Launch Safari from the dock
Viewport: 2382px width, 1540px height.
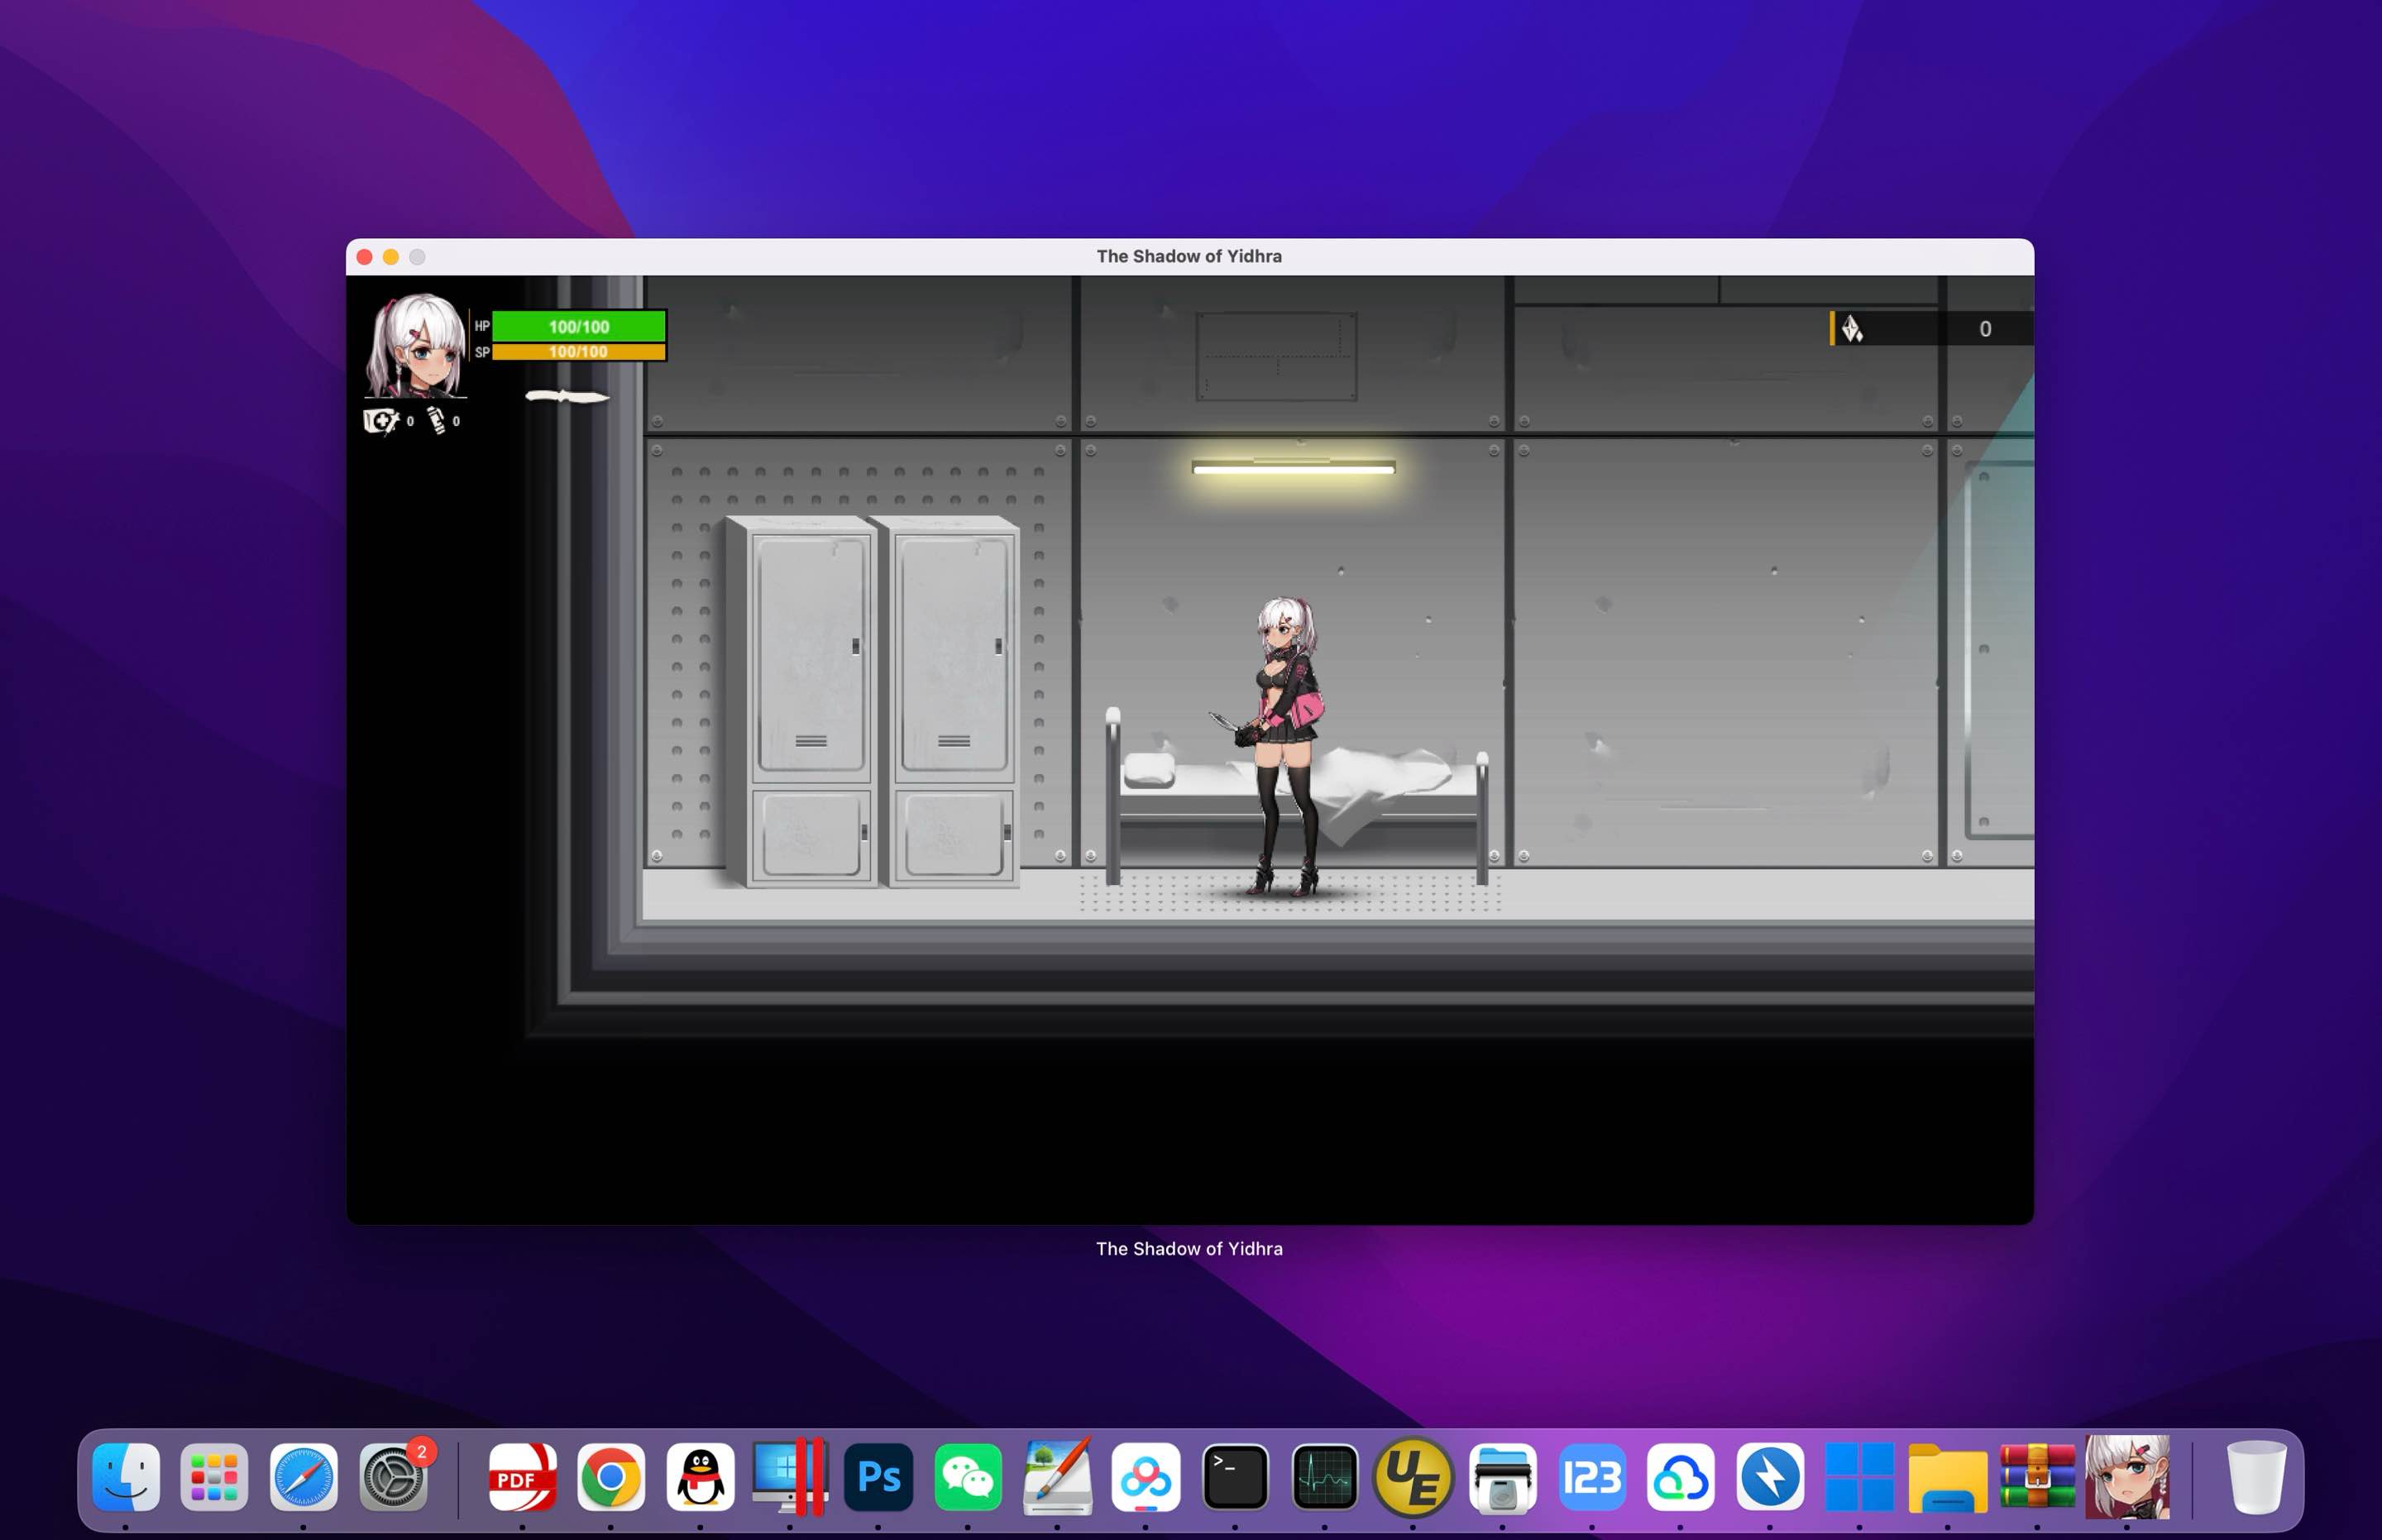[x=304, y=1476]
